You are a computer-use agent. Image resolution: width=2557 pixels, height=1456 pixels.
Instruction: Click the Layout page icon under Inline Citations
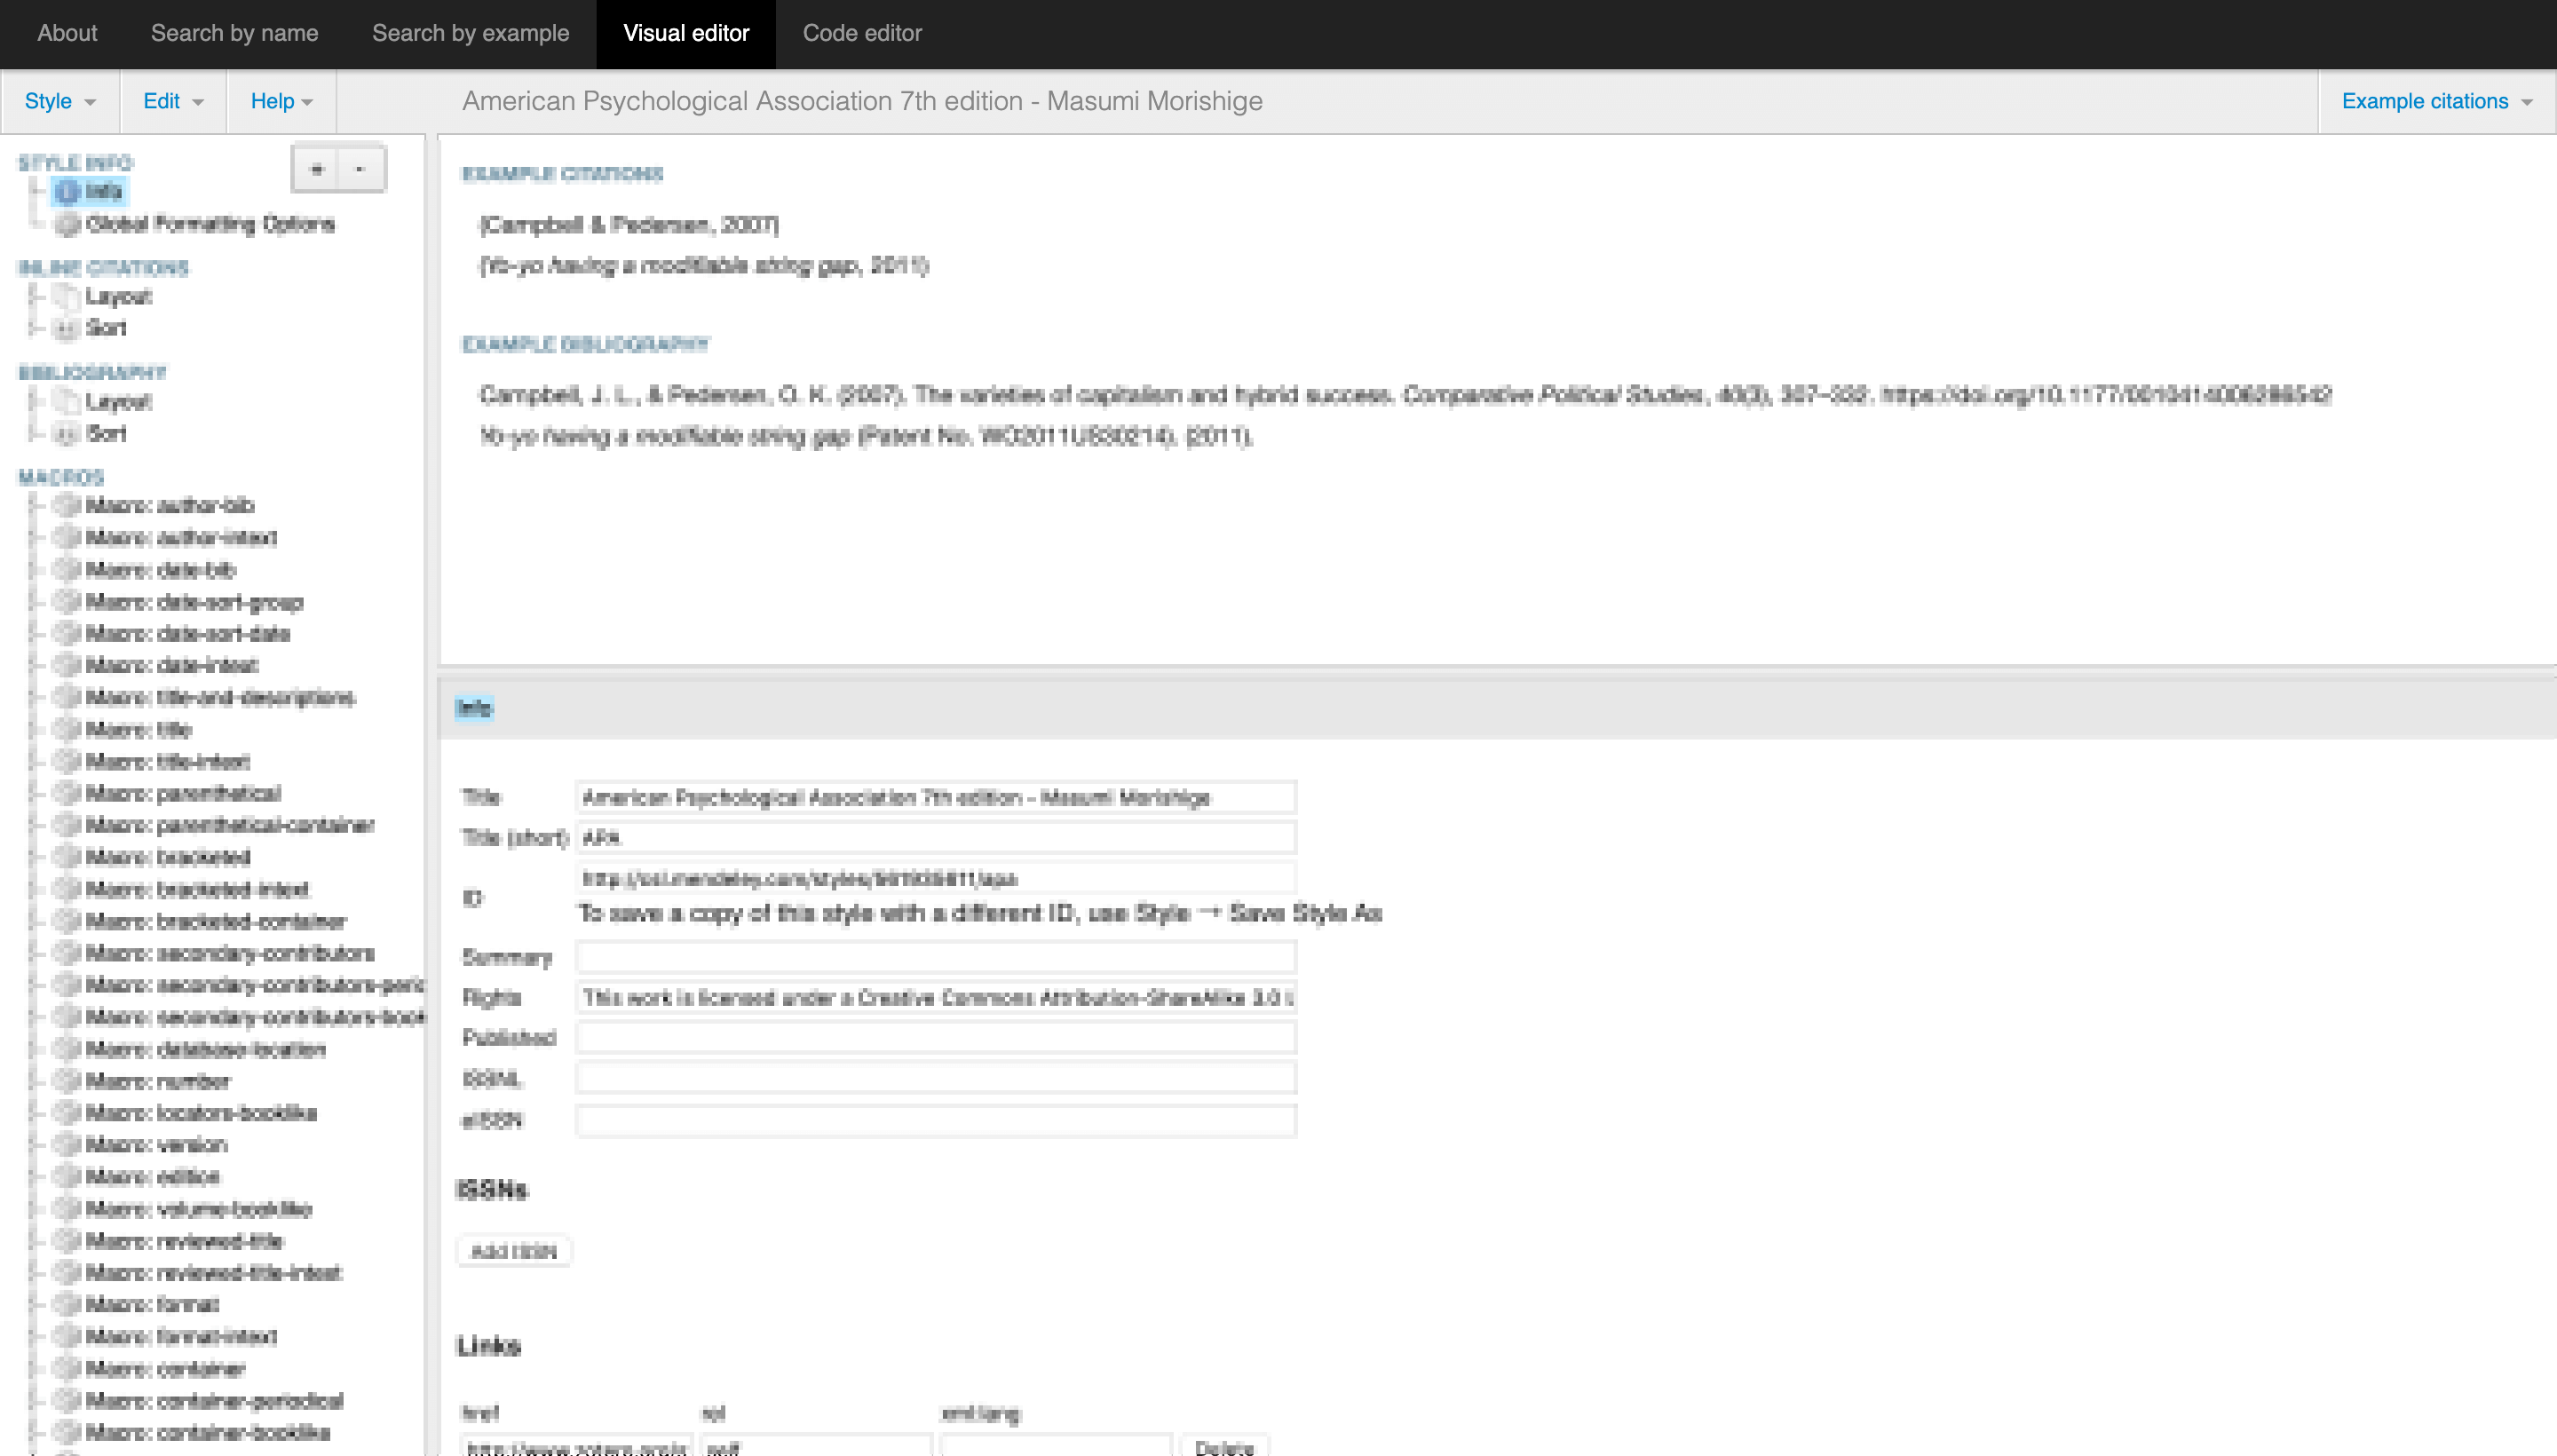[x=67, y=297]
